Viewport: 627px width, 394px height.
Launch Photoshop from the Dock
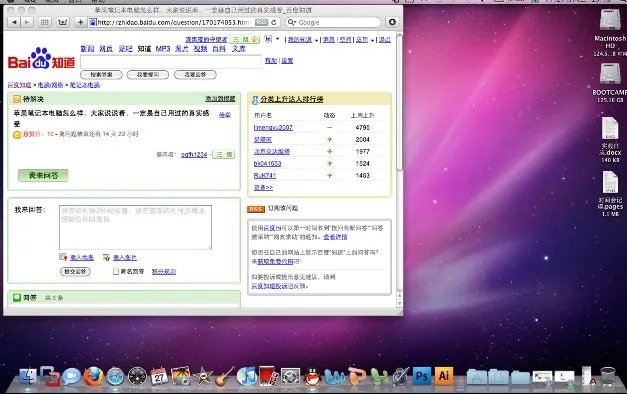[422, 376]
